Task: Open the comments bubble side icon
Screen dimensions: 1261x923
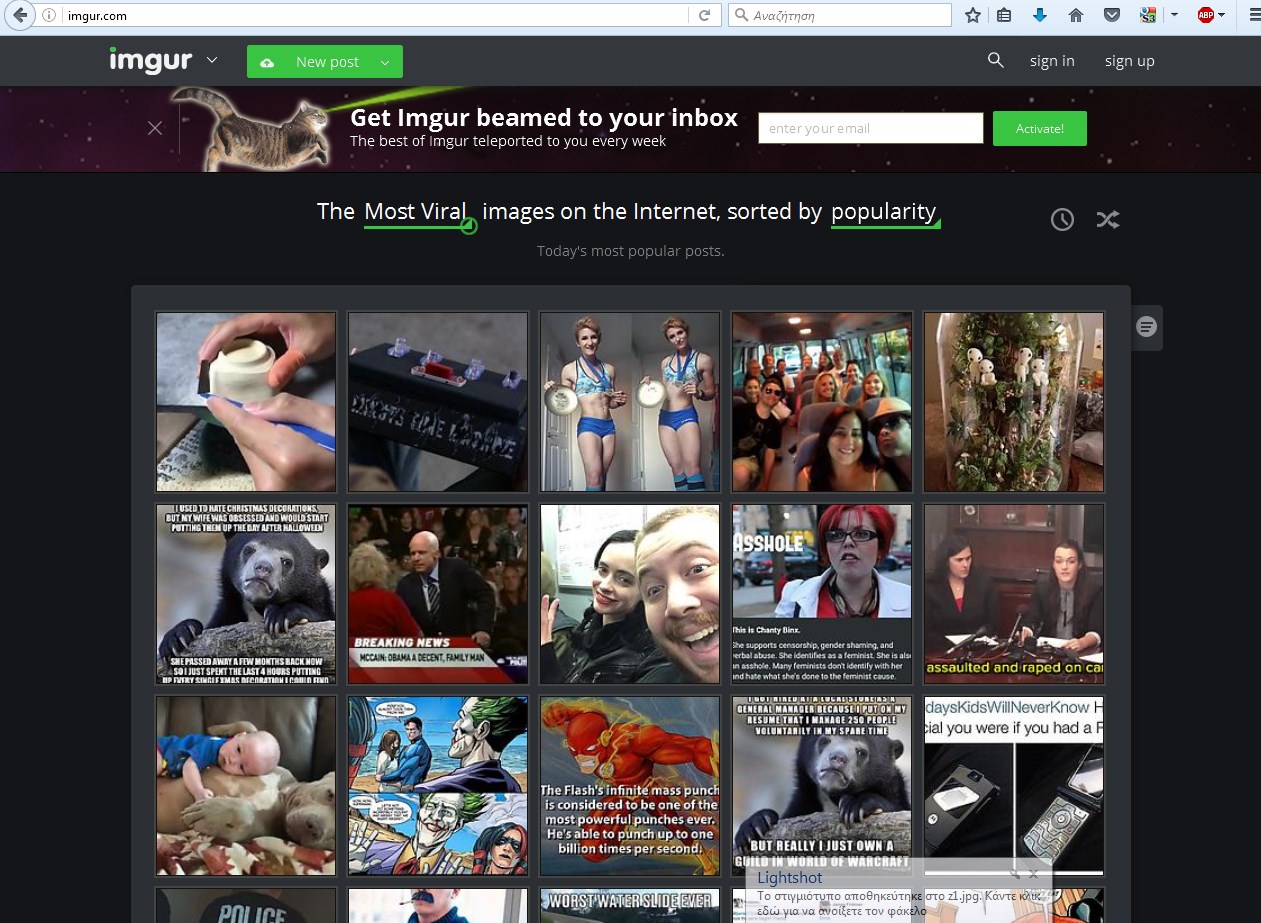Action: click(1147, 327)
